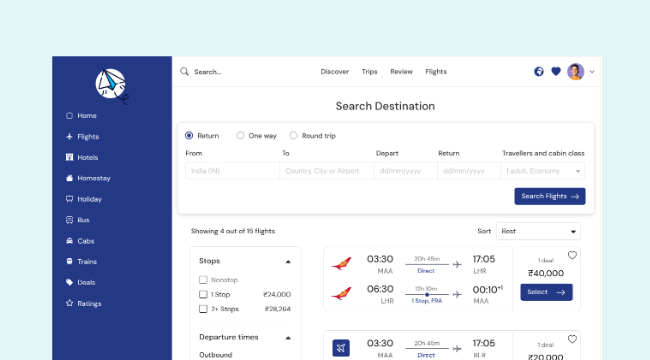
Task: Click the Homestay house icon
Action: click(69, 178)
